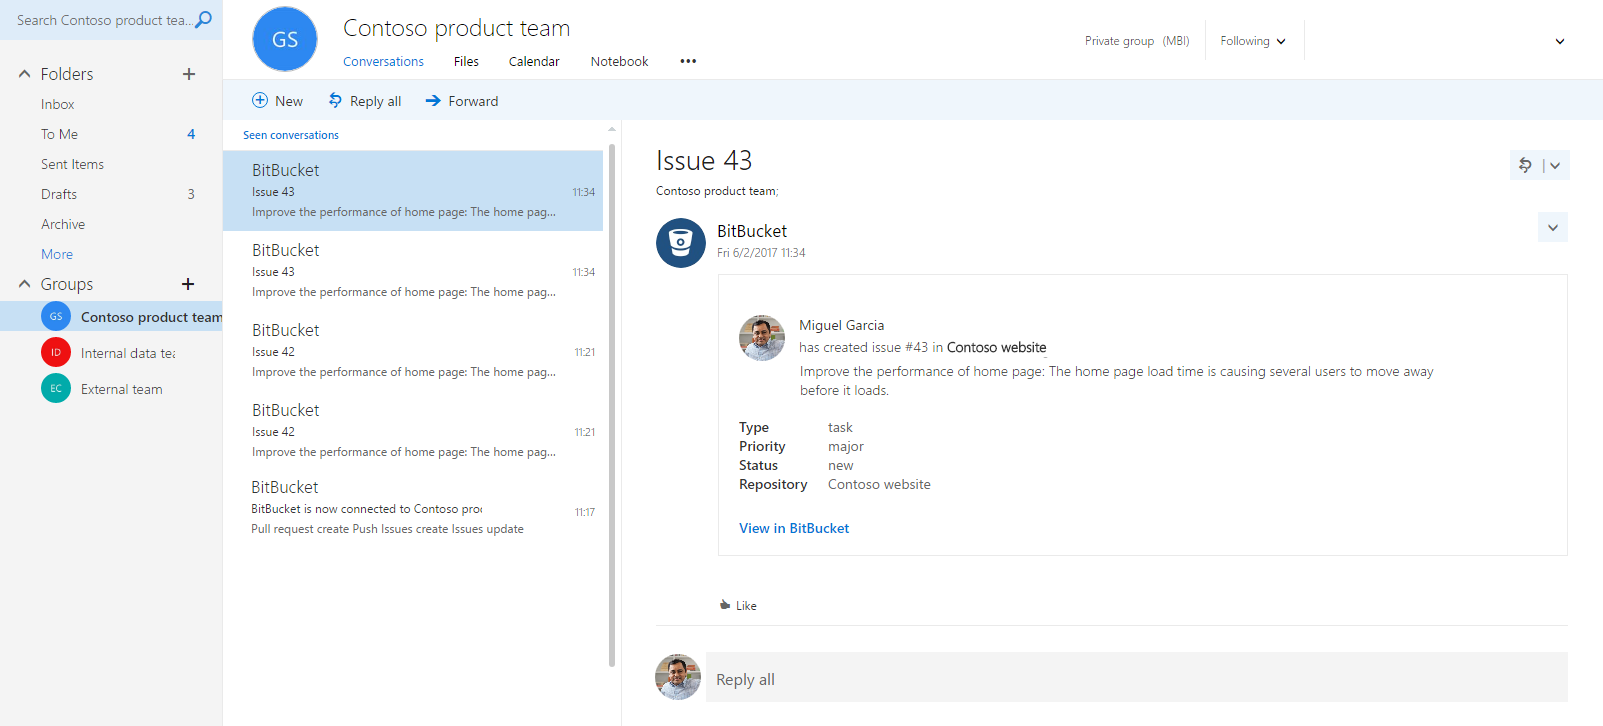This screenshot has width=1603, height=726.
Task: Click the user photo beside Reply all box
Action: [x=678, y=677]
